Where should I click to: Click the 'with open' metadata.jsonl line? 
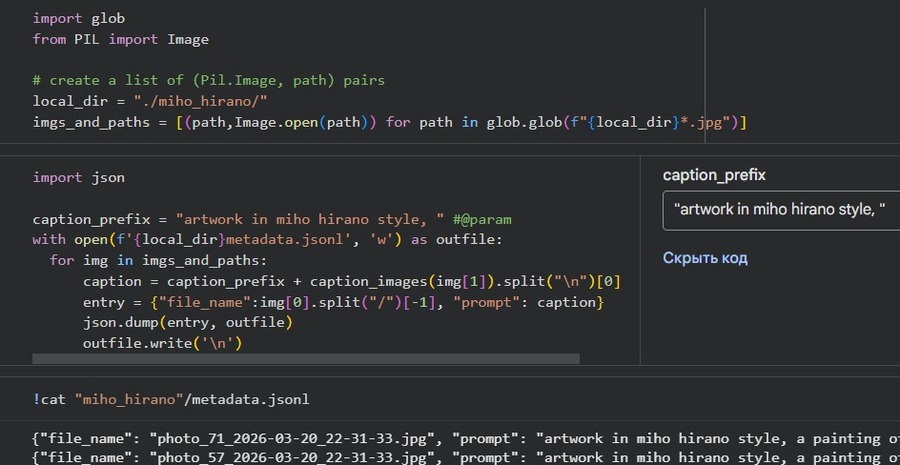click(267, 239)
